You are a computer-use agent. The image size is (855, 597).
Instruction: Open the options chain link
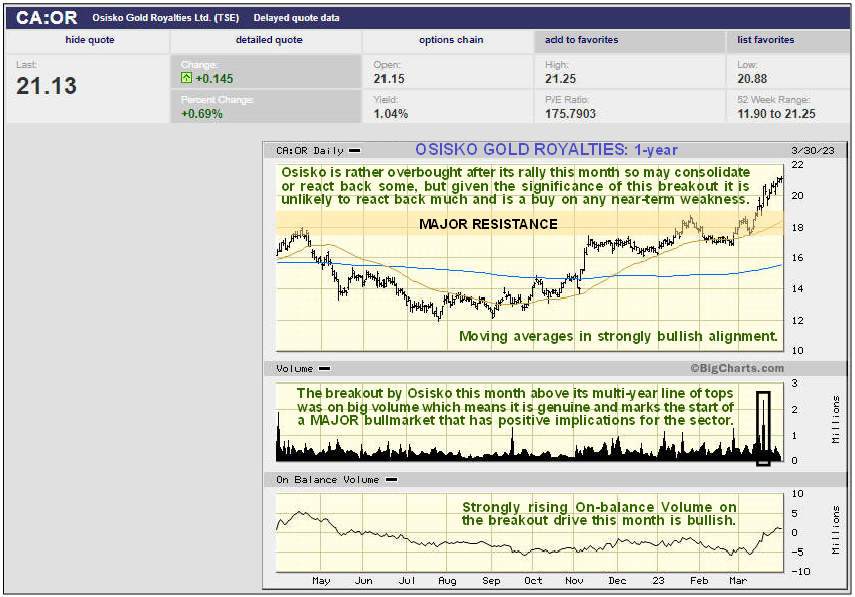click(x=451, y=40)
